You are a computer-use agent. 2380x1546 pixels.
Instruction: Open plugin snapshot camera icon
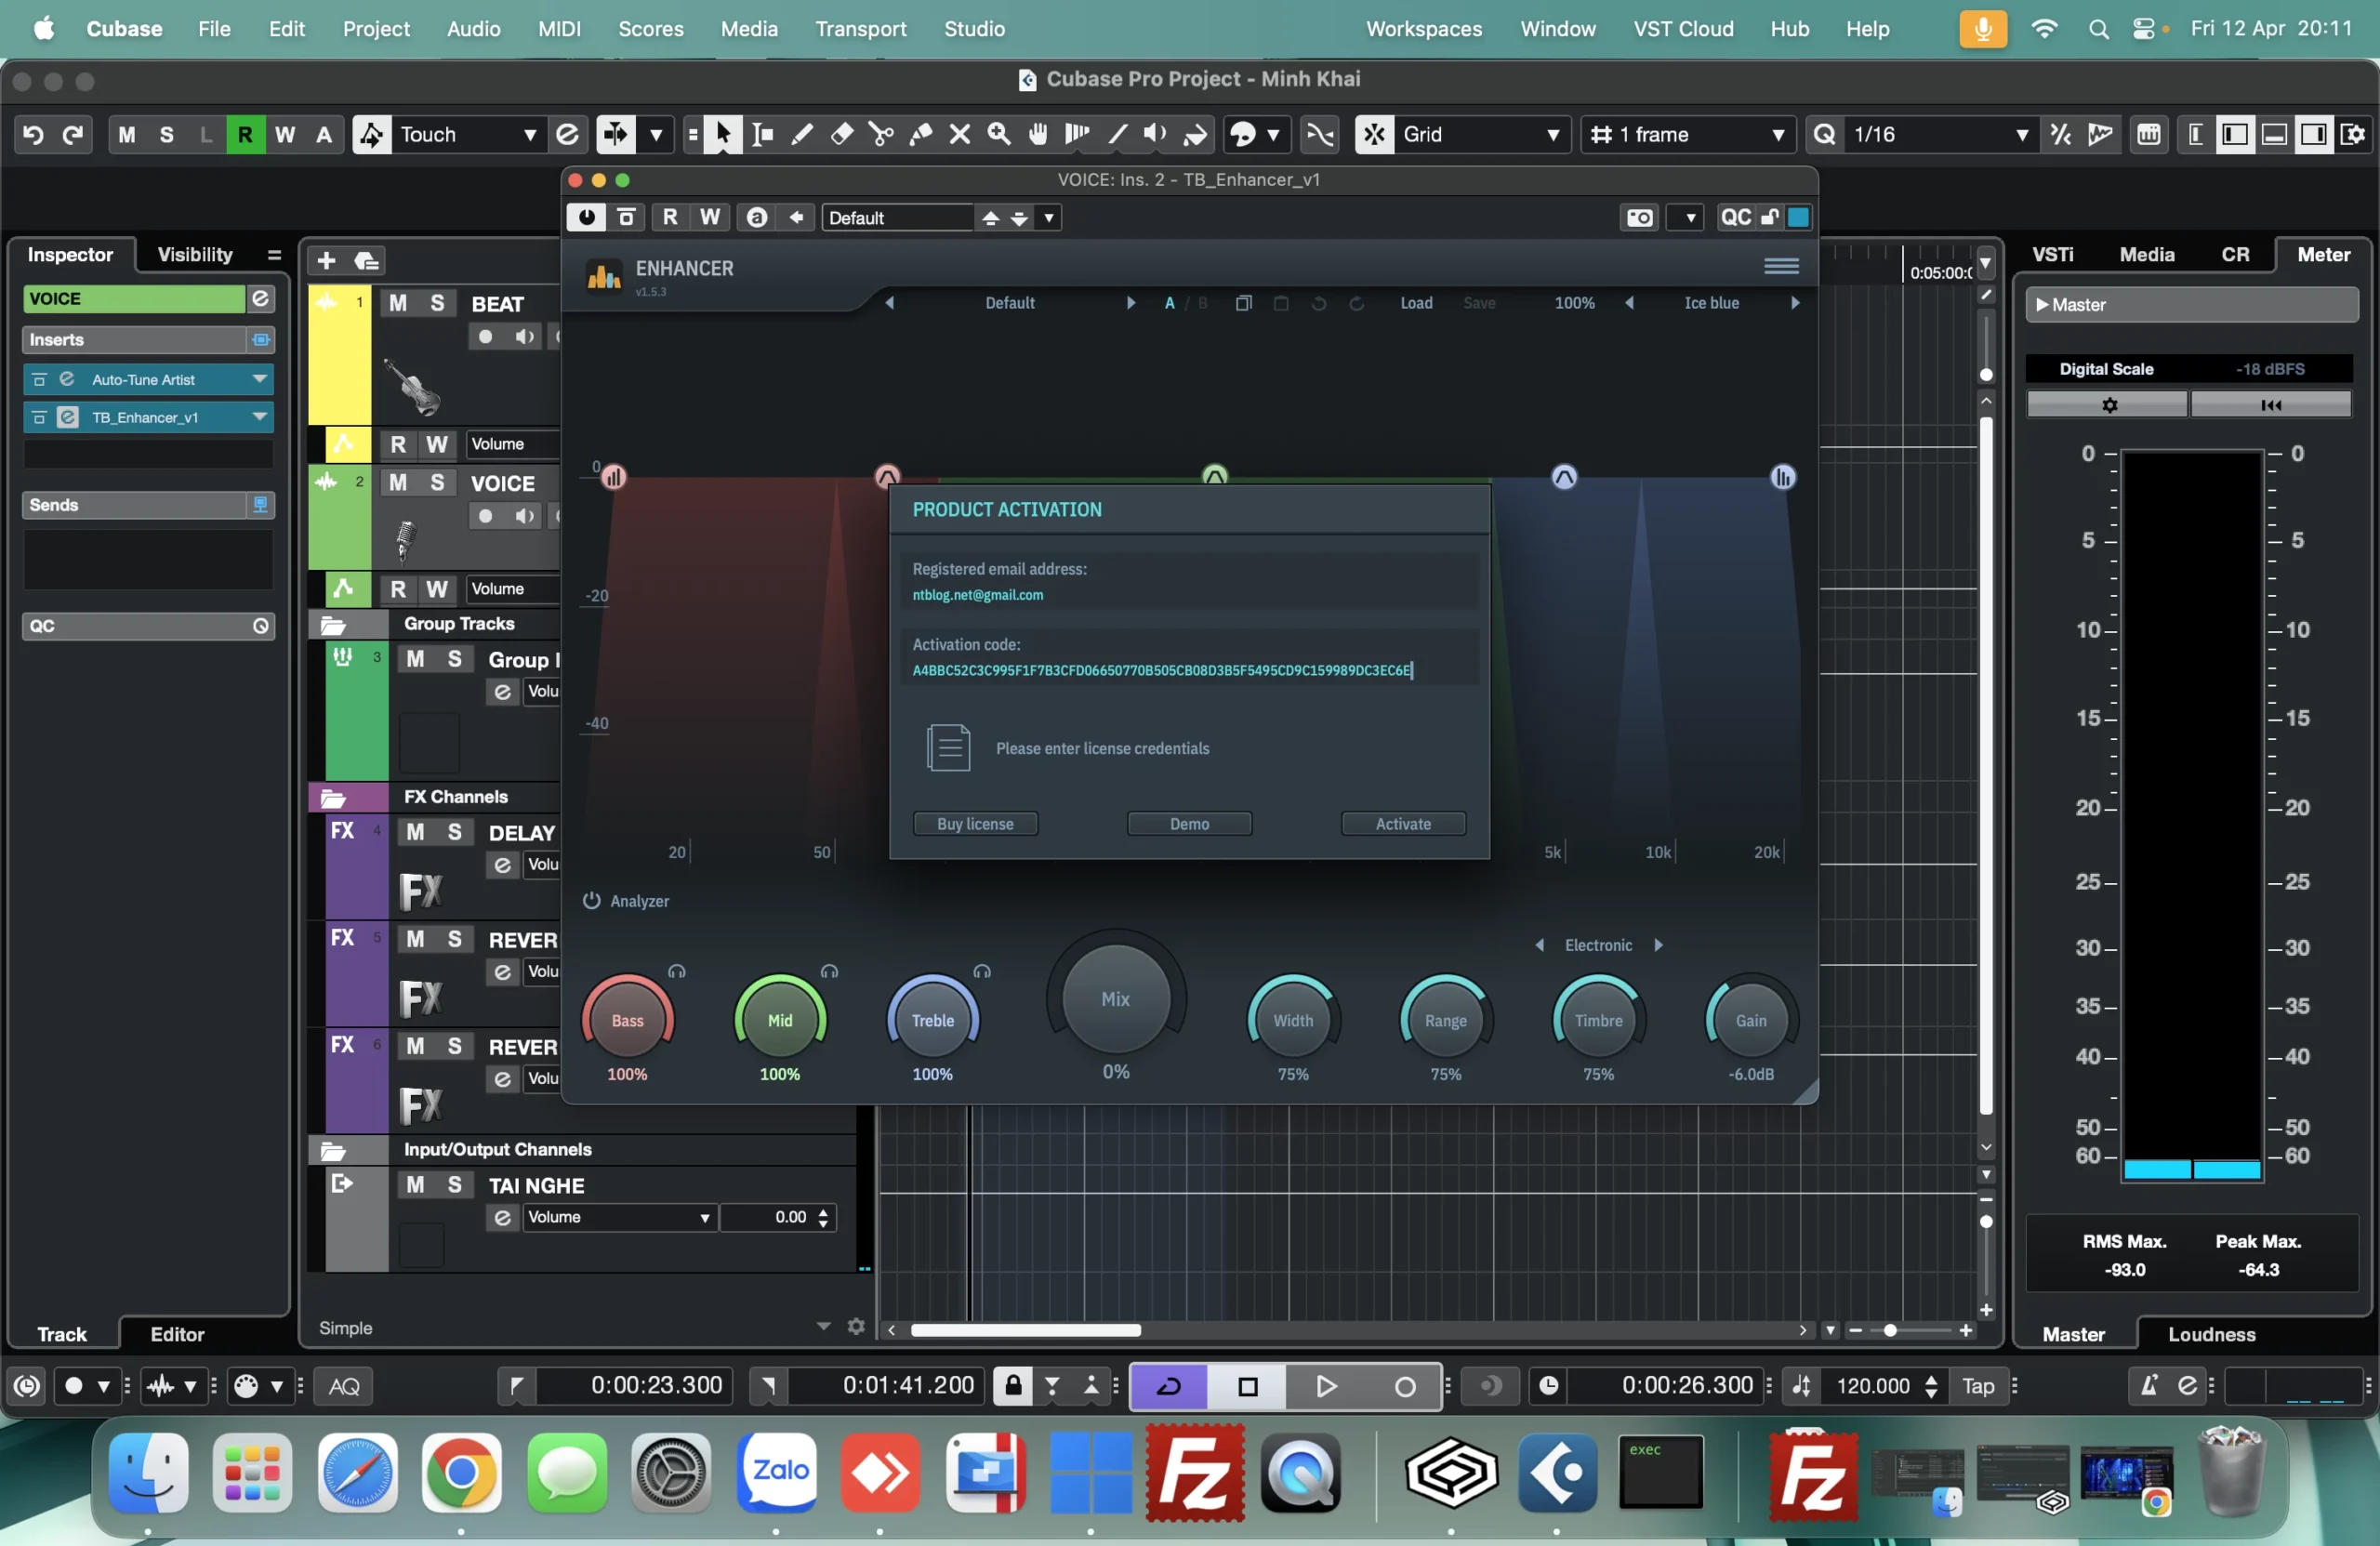pos(1640,217)
